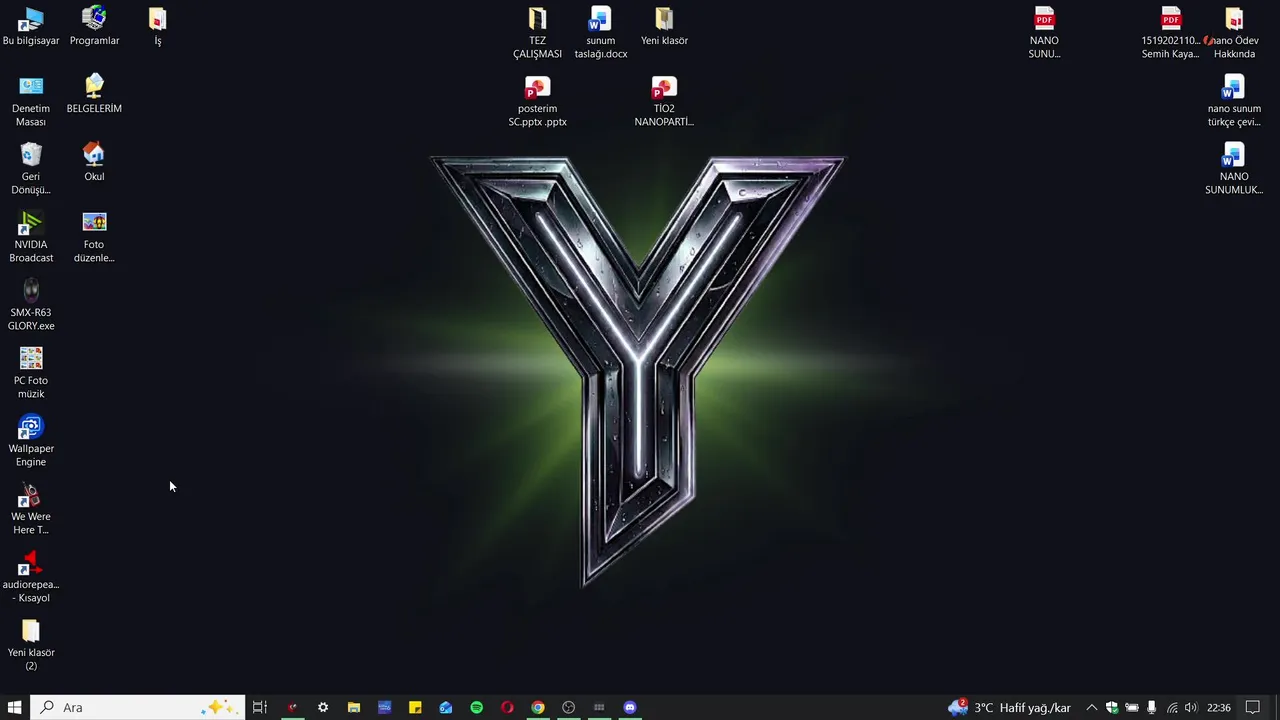Click the Ara search box
Image resolution: width=1280 pixels, height=720 pixels.
(137, 707)
